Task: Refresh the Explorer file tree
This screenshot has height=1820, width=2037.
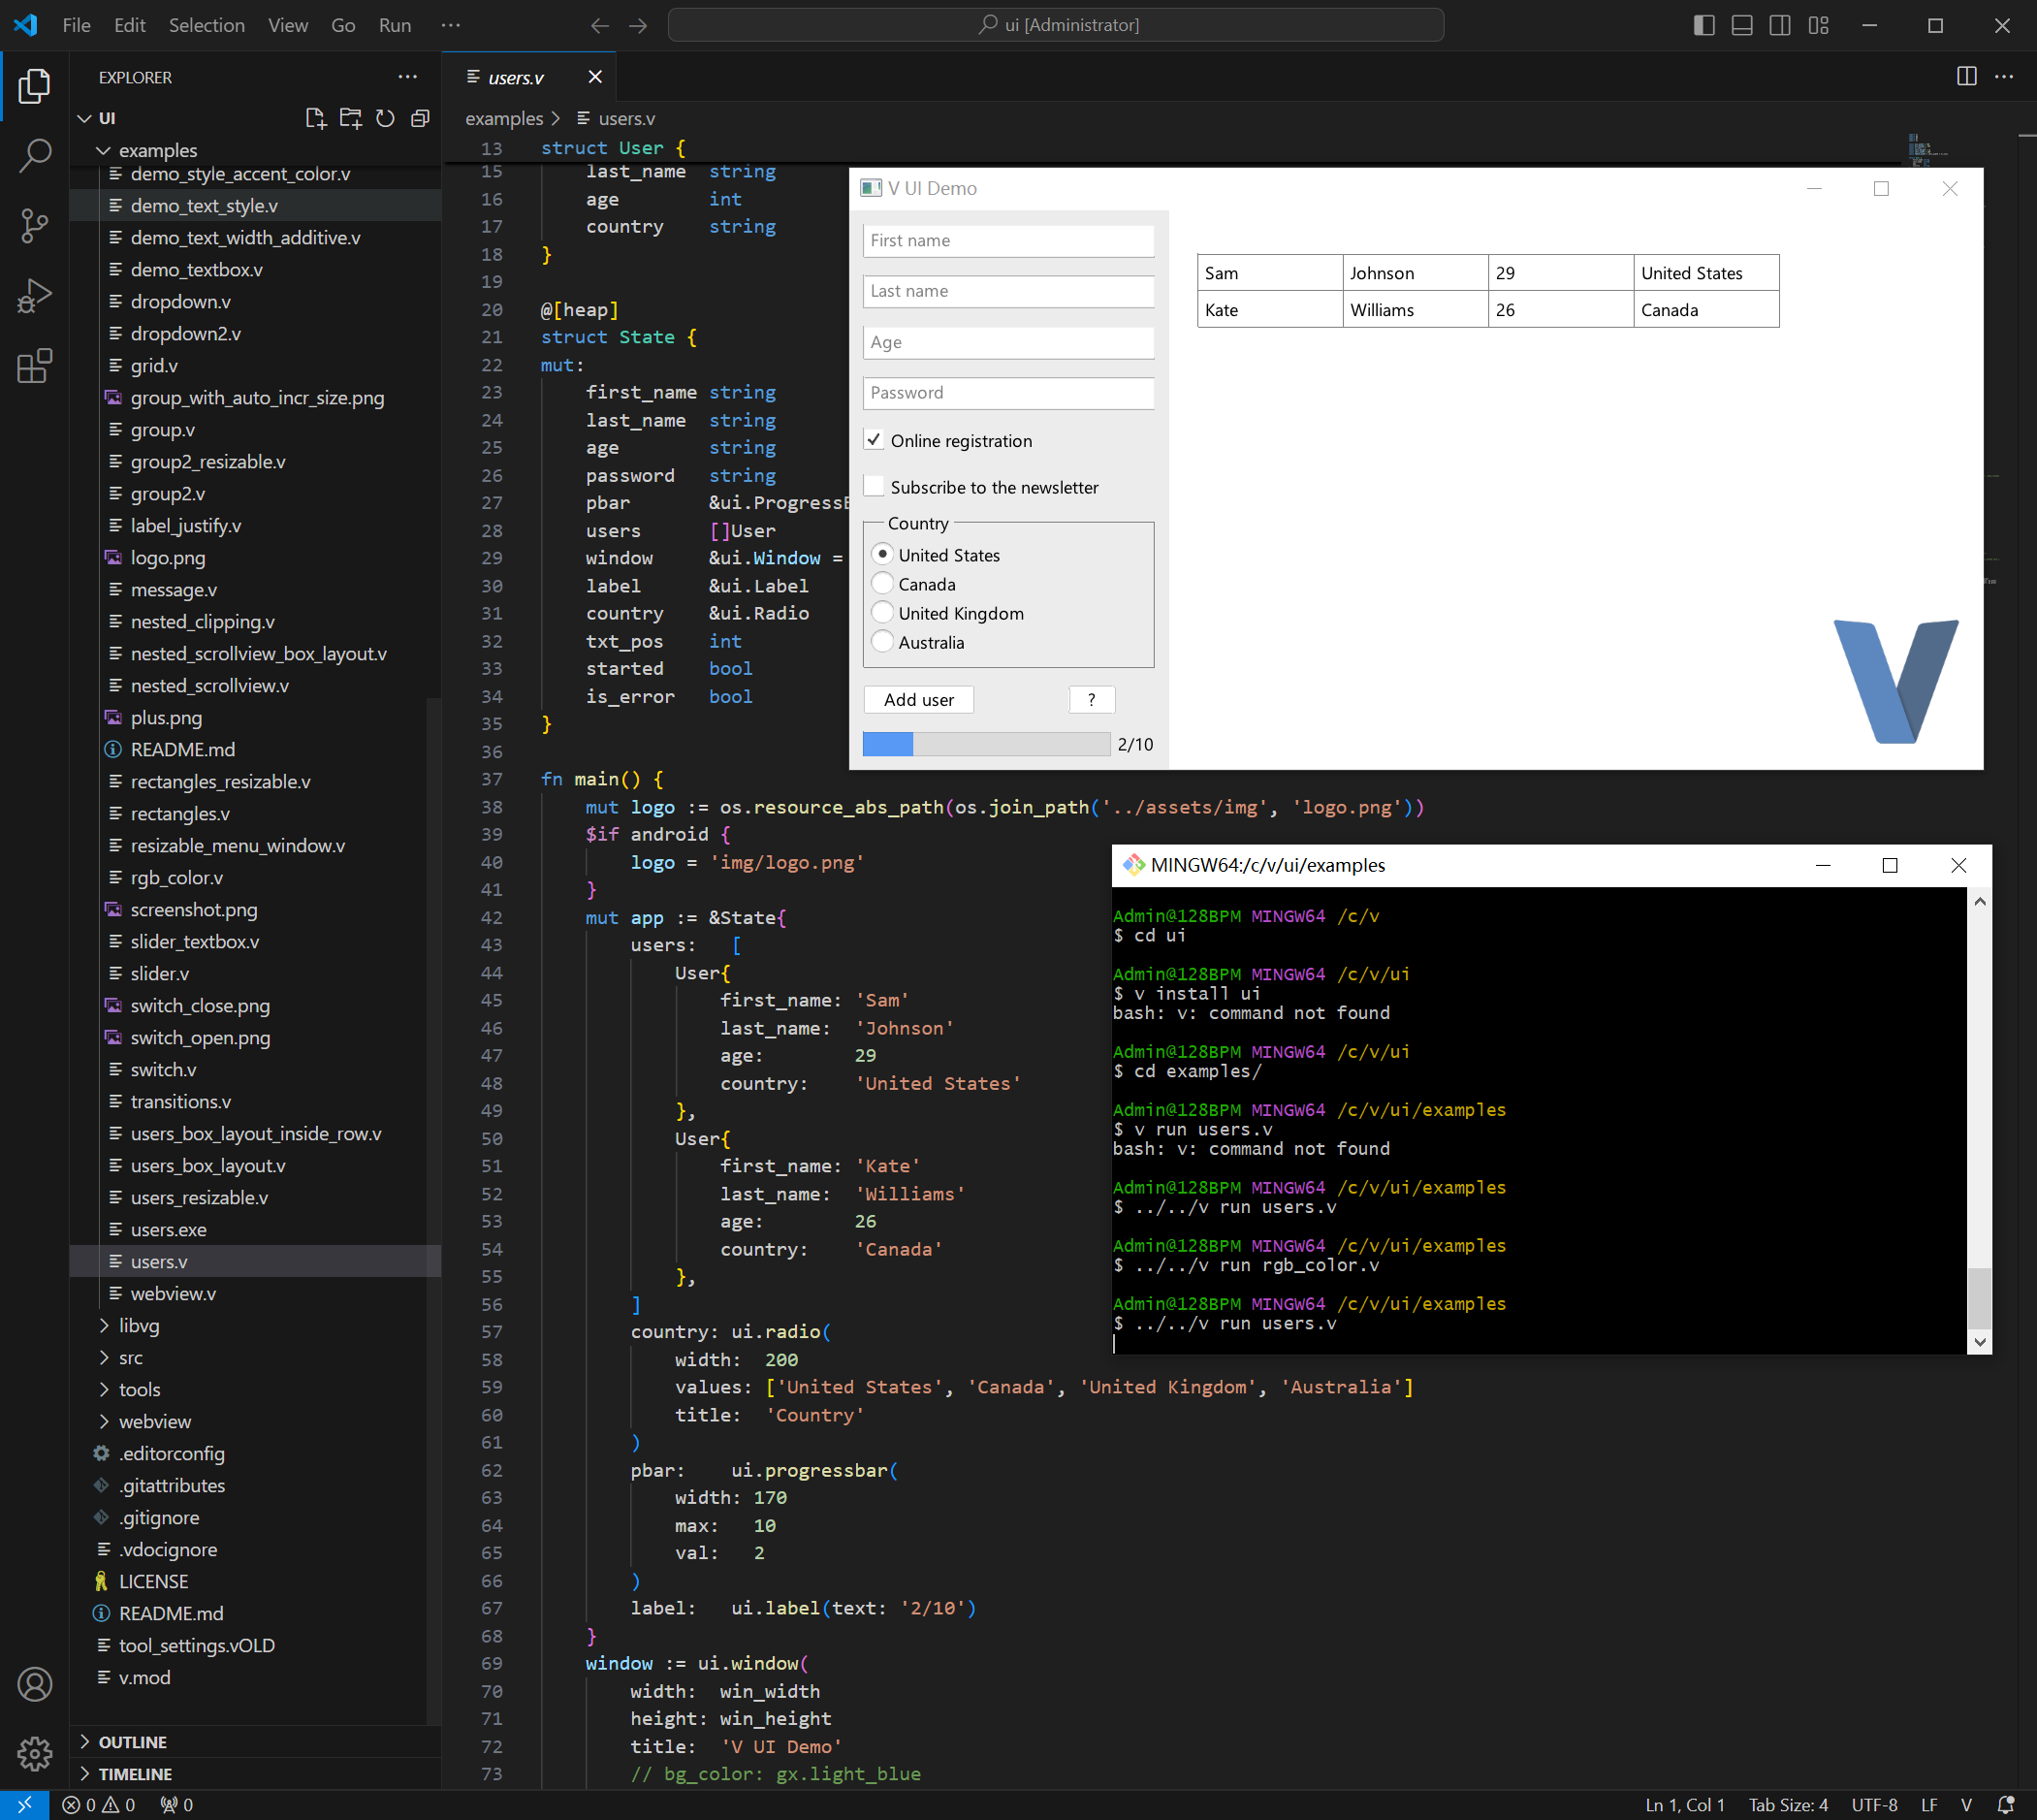Action: point(385,118)
